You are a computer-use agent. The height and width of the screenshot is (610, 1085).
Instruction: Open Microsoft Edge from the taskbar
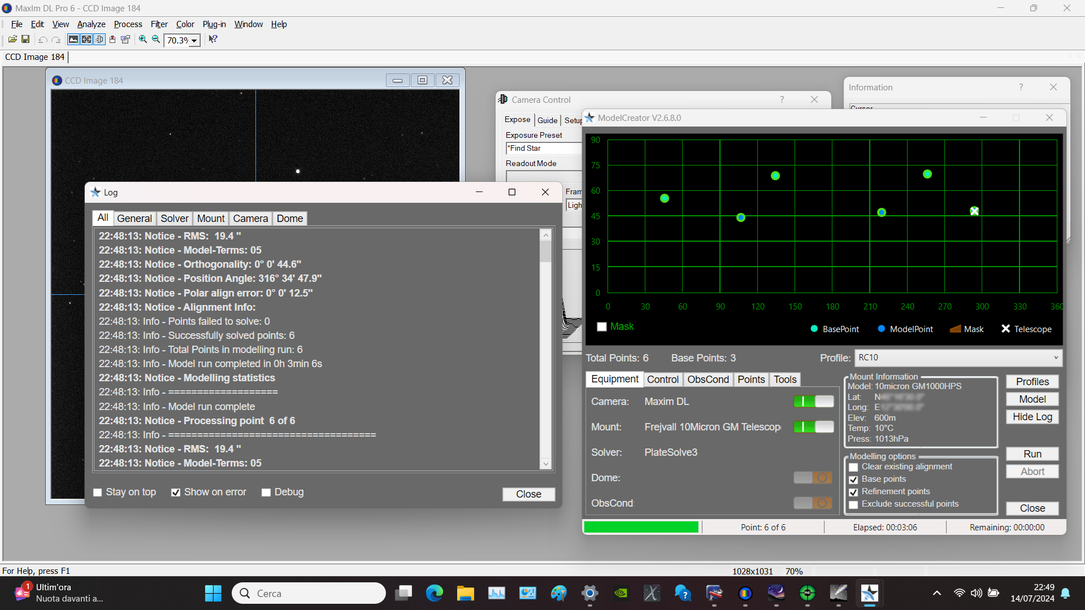pyautogui.click(x=434, y=593)
